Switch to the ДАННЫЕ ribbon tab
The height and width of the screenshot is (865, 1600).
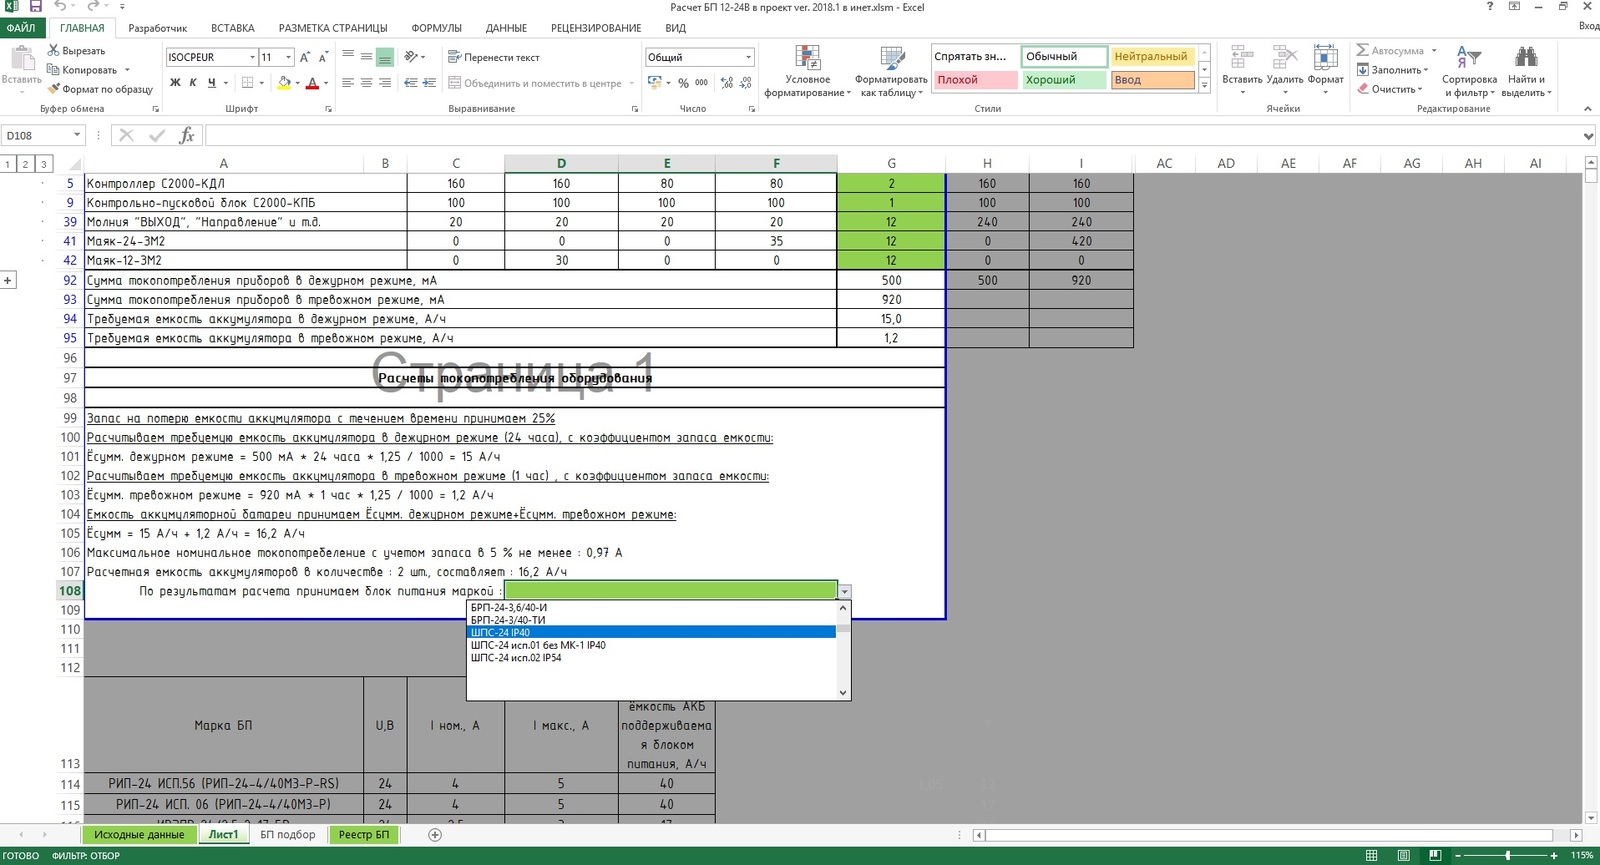coord(506,28)
